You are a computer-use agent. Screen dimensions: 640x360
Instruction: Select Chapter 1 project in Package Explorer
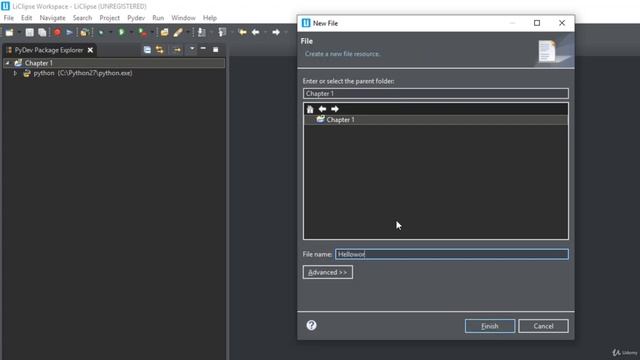pos(39,63)
